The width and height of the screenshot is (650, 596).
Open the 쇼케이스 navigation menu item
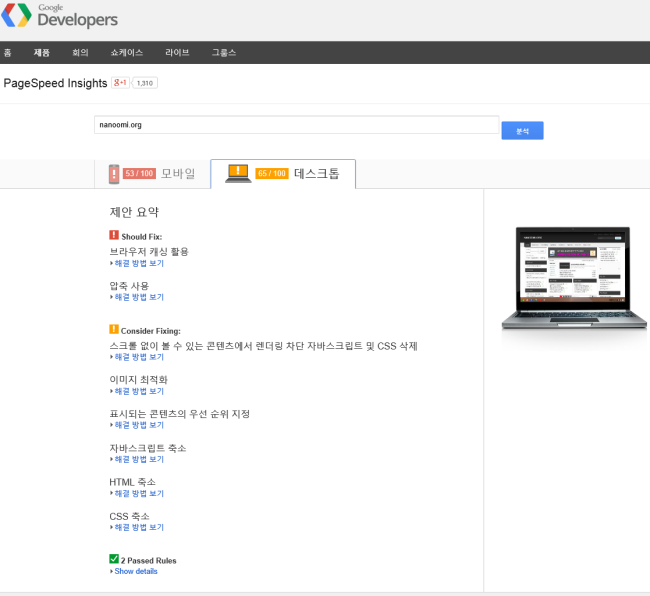[x=127, y=53]
